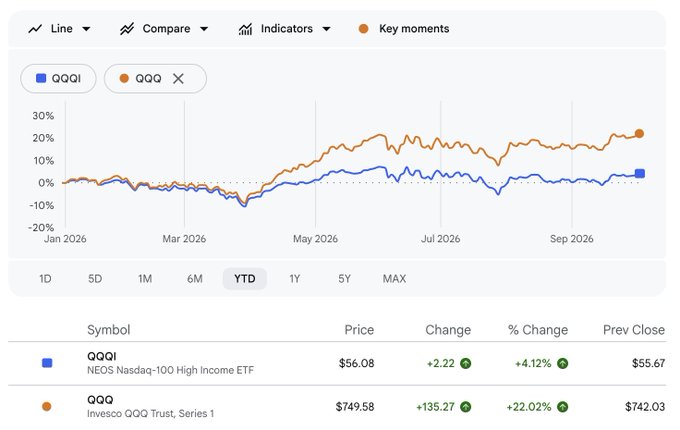The height and width of the screenshot is (430, 680).
Task: Click the $55.67 previous close value
Action: point(648,363)
